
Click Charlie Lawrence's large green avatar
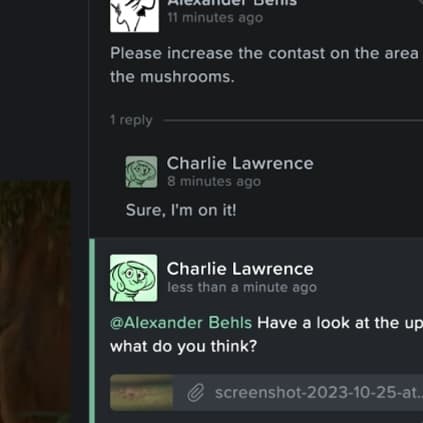[x=134, y=278]
